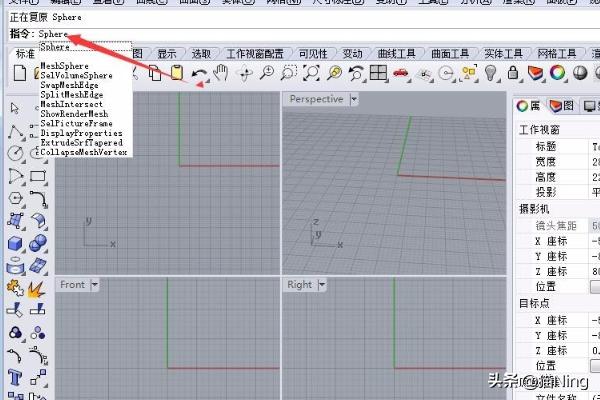Select the Boolean union spheres tool

tap(38, 243)
